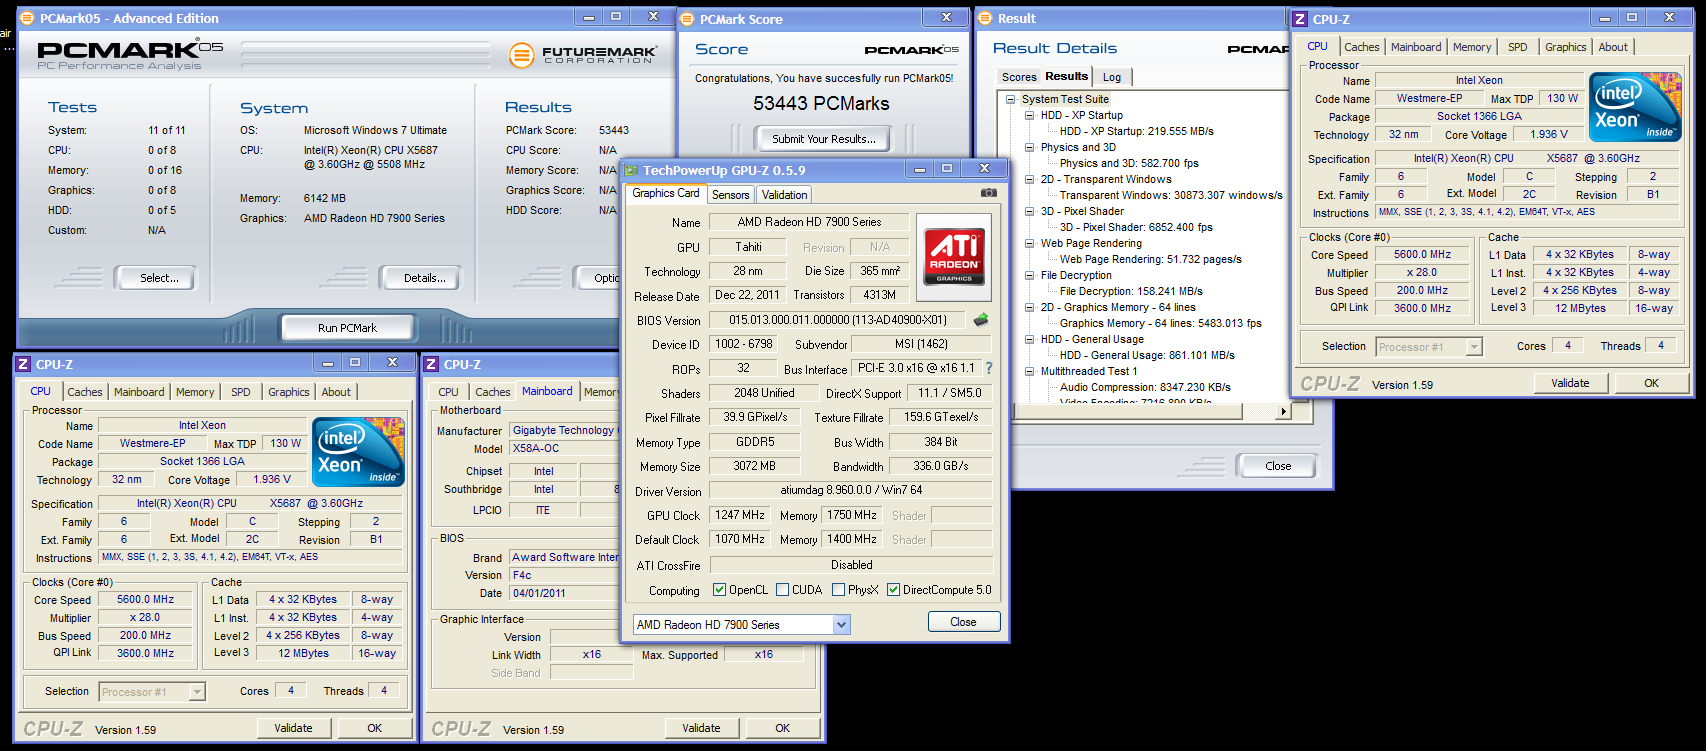Minimize the upper-right CPU-Z window

(x=1604, y=18)
